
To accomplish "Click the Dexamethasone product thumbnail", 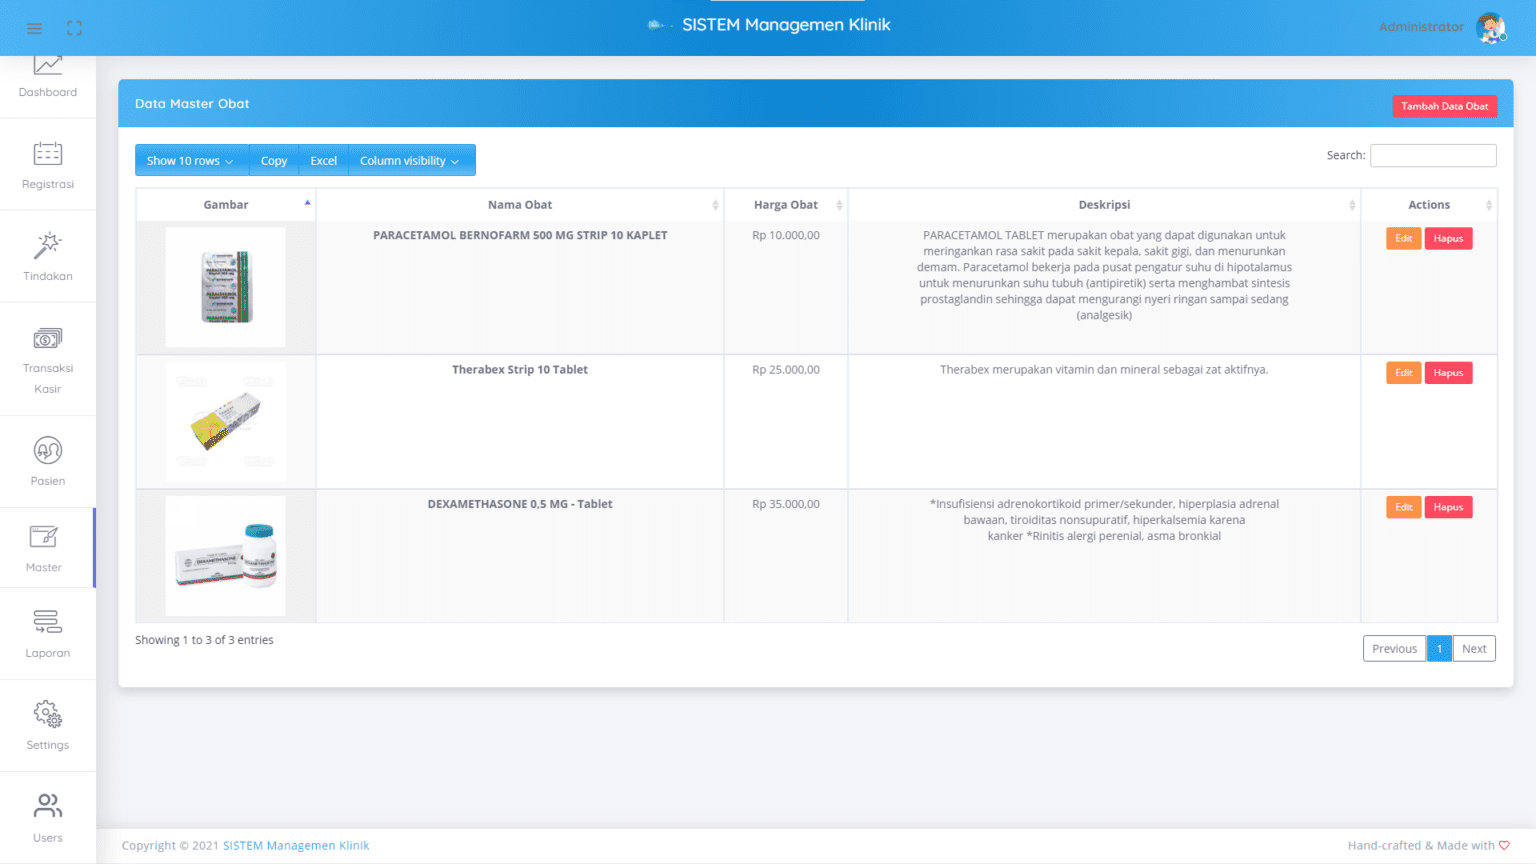I will pos(225,556).
